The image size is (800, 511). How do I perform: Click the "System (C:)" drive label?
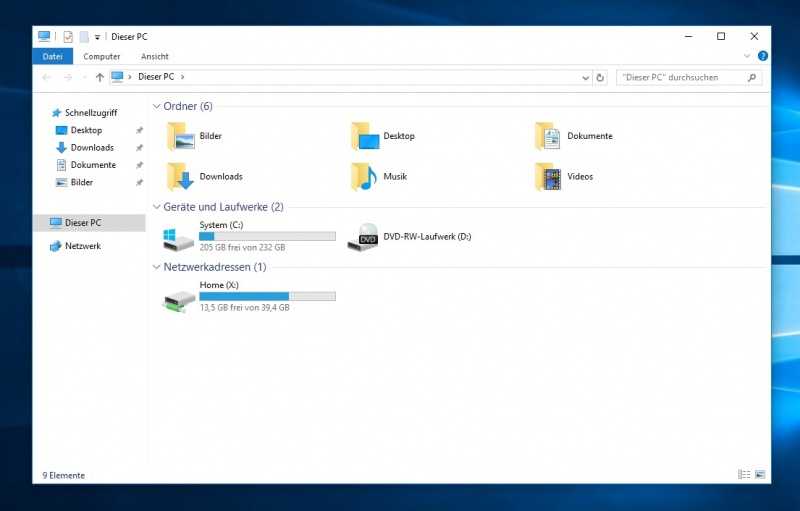pos(221,225)
